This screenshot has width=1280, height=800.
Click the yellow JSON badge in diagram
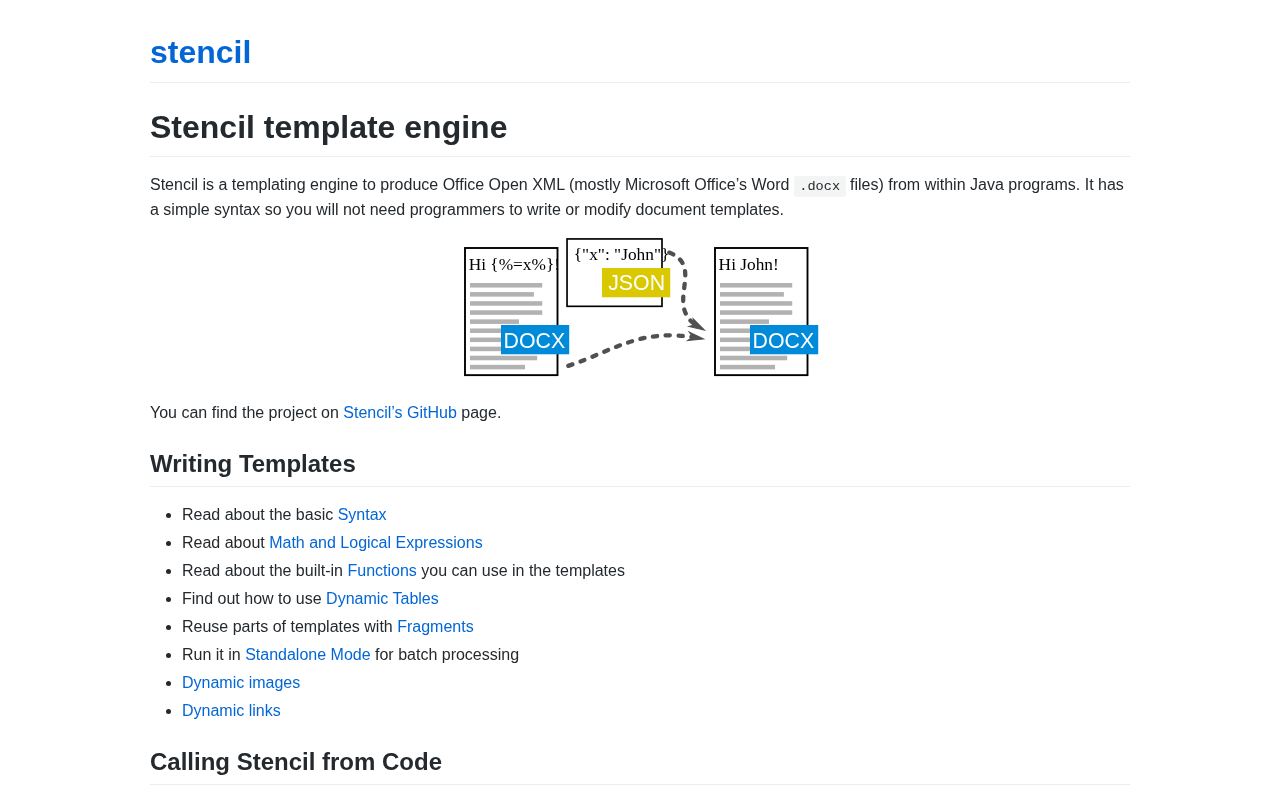[636, 283]
